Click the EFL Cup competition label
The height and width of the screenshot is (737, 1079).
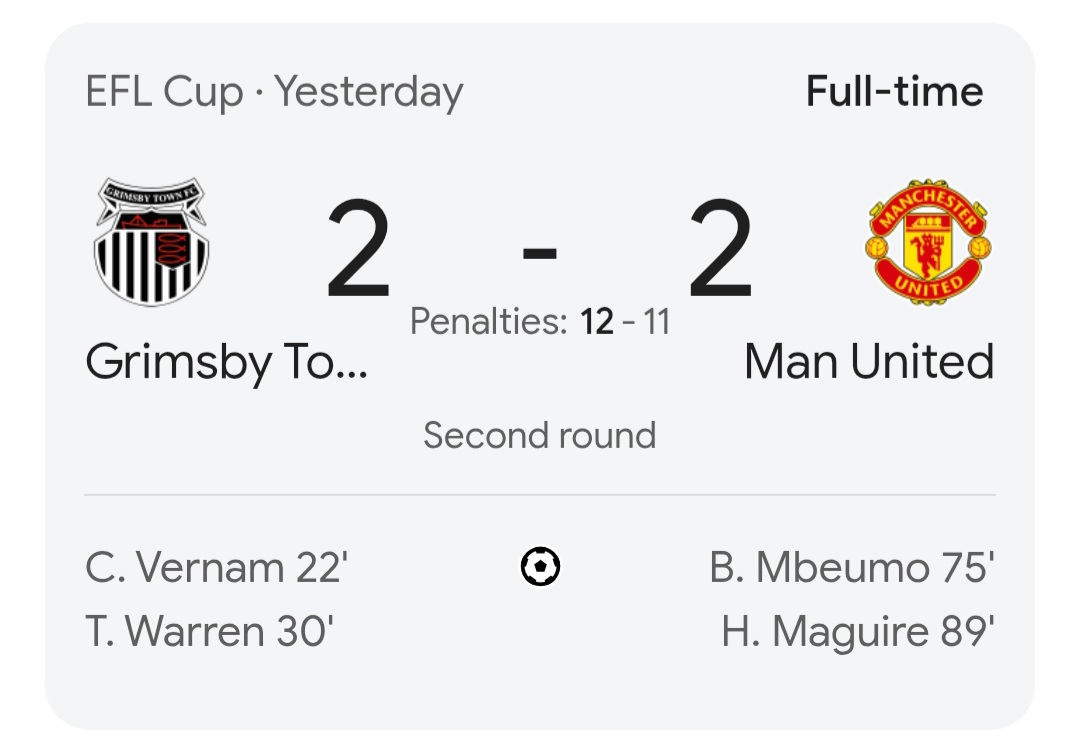tap(164, 92)
